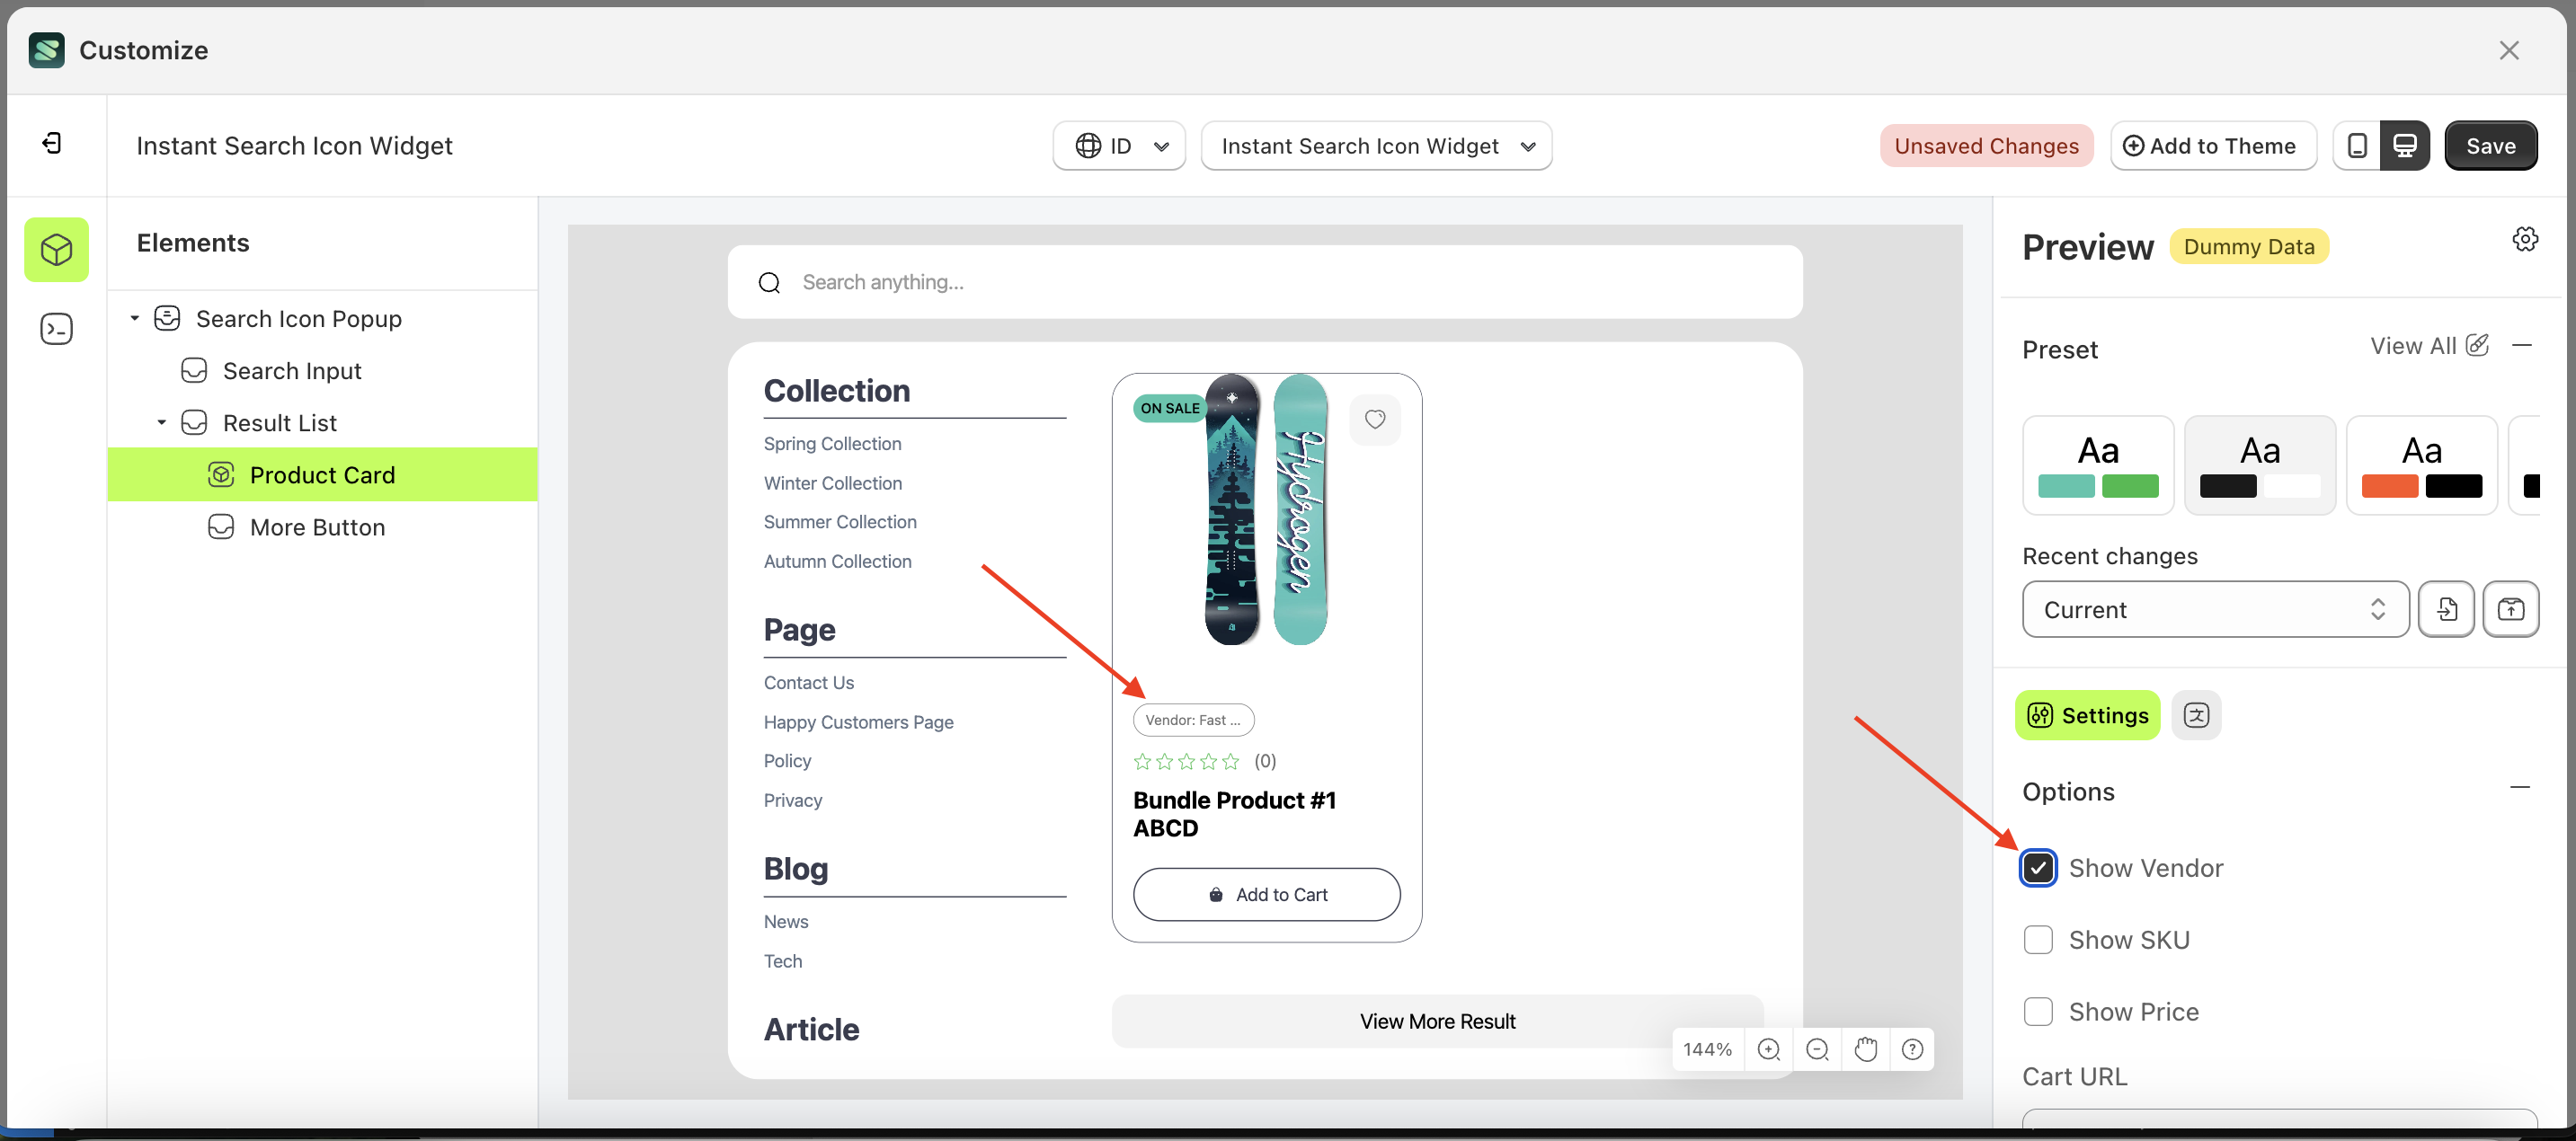Open the Elements panel in the left sidebar
Screen dimensions: 2576x1141
56,250
